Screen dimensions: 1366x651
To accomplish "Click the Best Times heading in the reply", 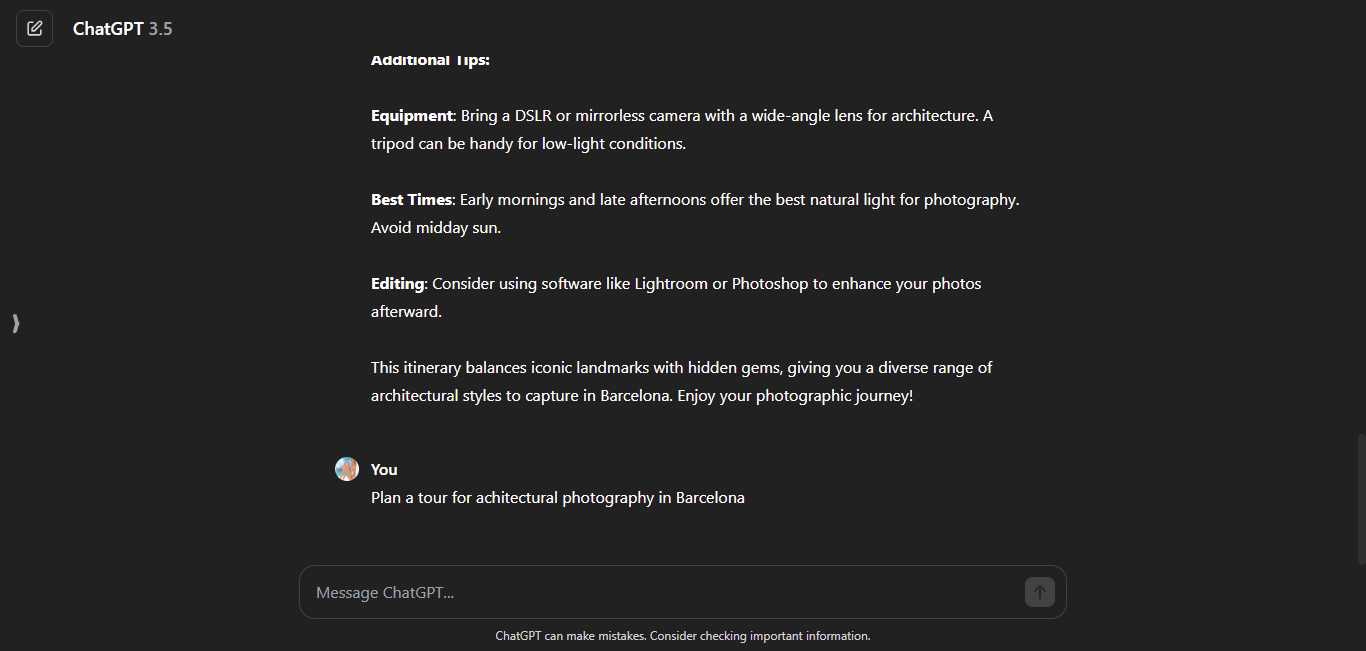I will tap(411, 199).
